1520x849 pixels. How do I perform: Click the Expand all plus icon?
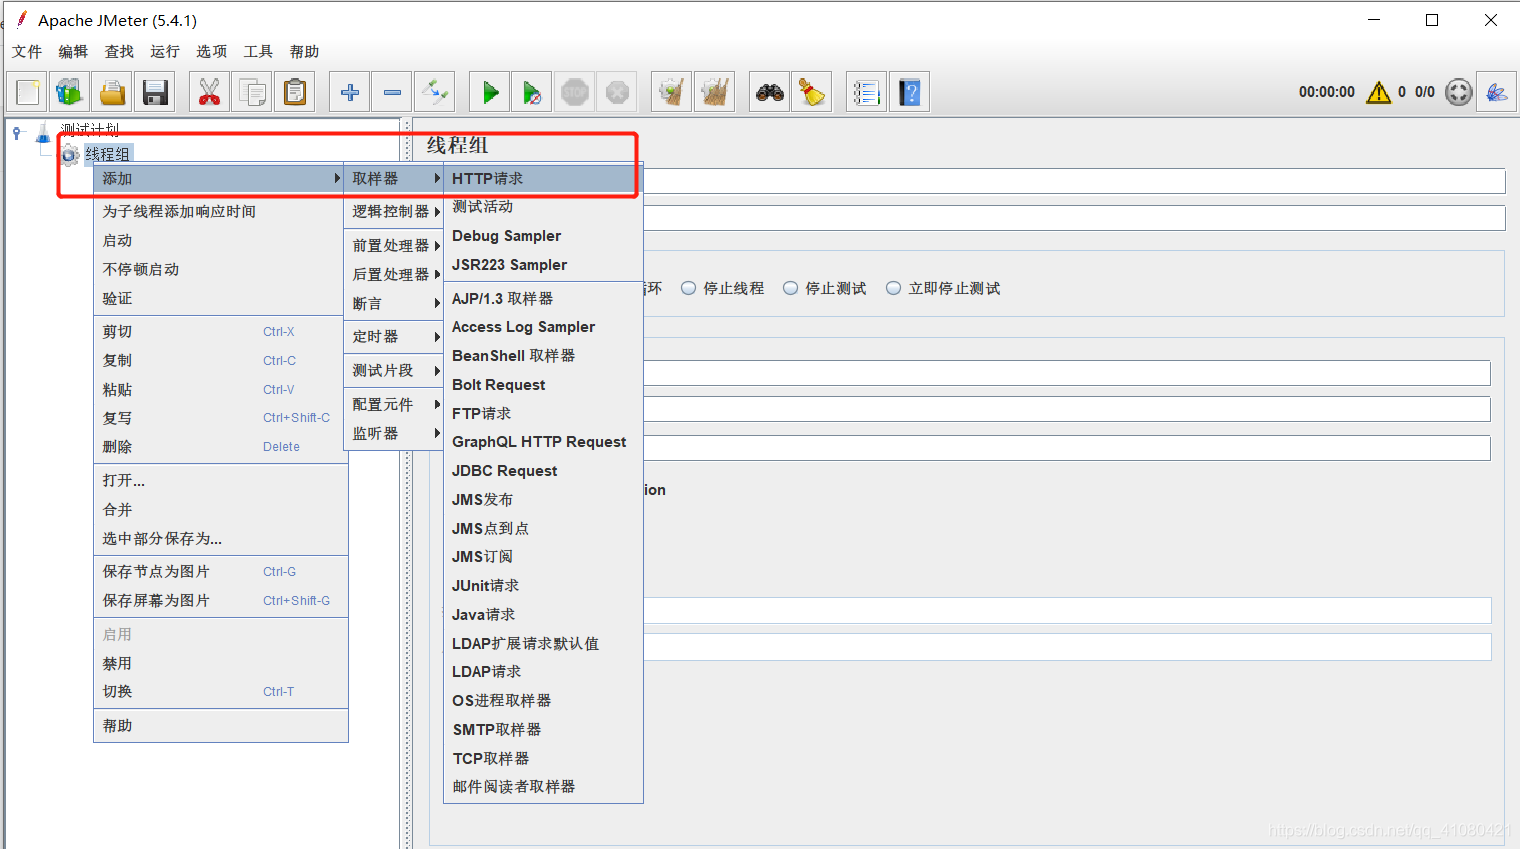click(x=349, y=92)
